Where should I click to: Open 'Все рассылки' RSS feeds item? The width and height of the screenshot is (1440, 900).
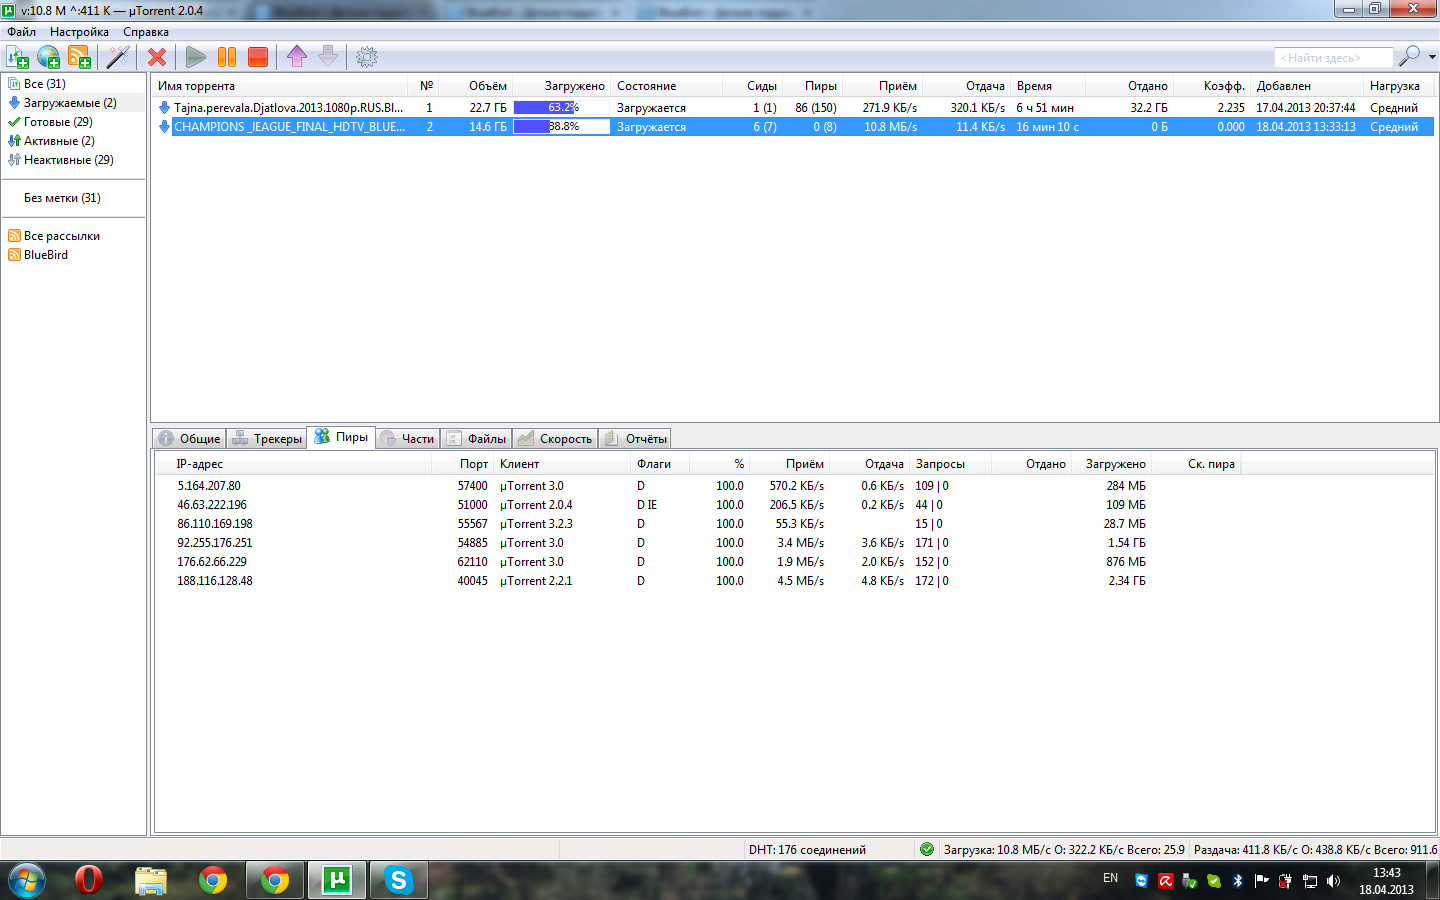62,236
